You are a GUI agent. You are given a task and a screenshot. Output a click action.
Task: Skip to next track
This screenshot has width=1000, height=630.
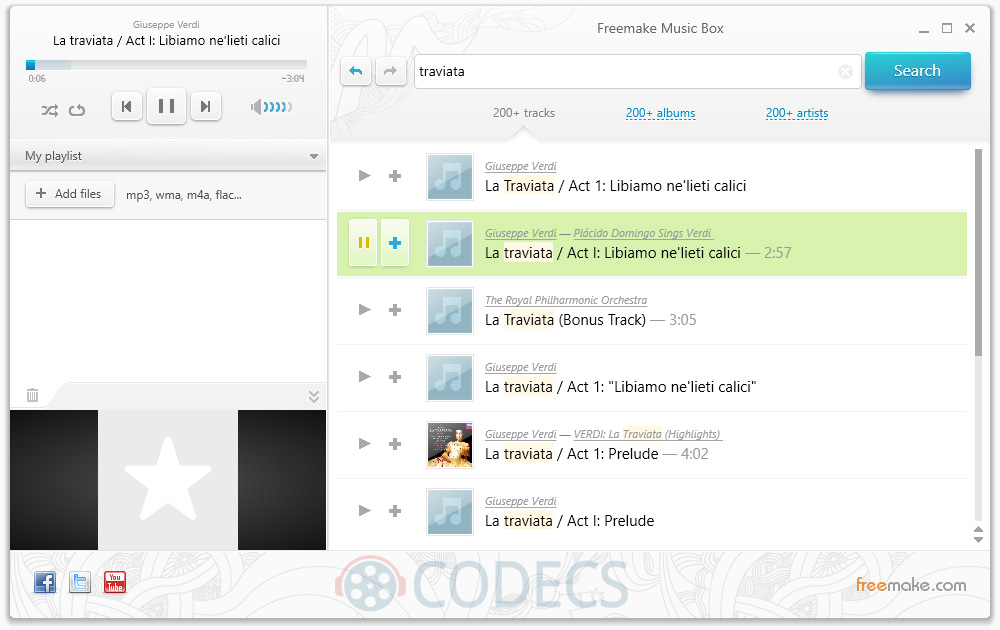coord(205,106)
